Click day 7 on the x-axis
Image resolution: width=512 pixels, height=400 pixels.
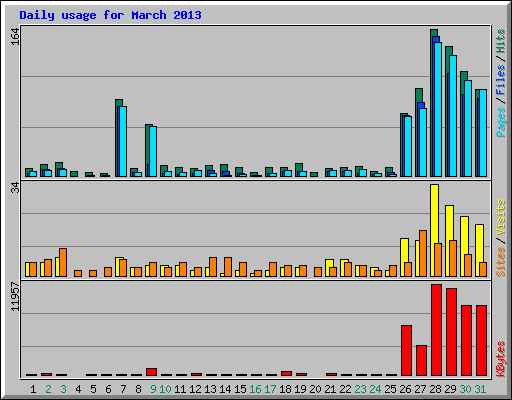coord(123,389)
